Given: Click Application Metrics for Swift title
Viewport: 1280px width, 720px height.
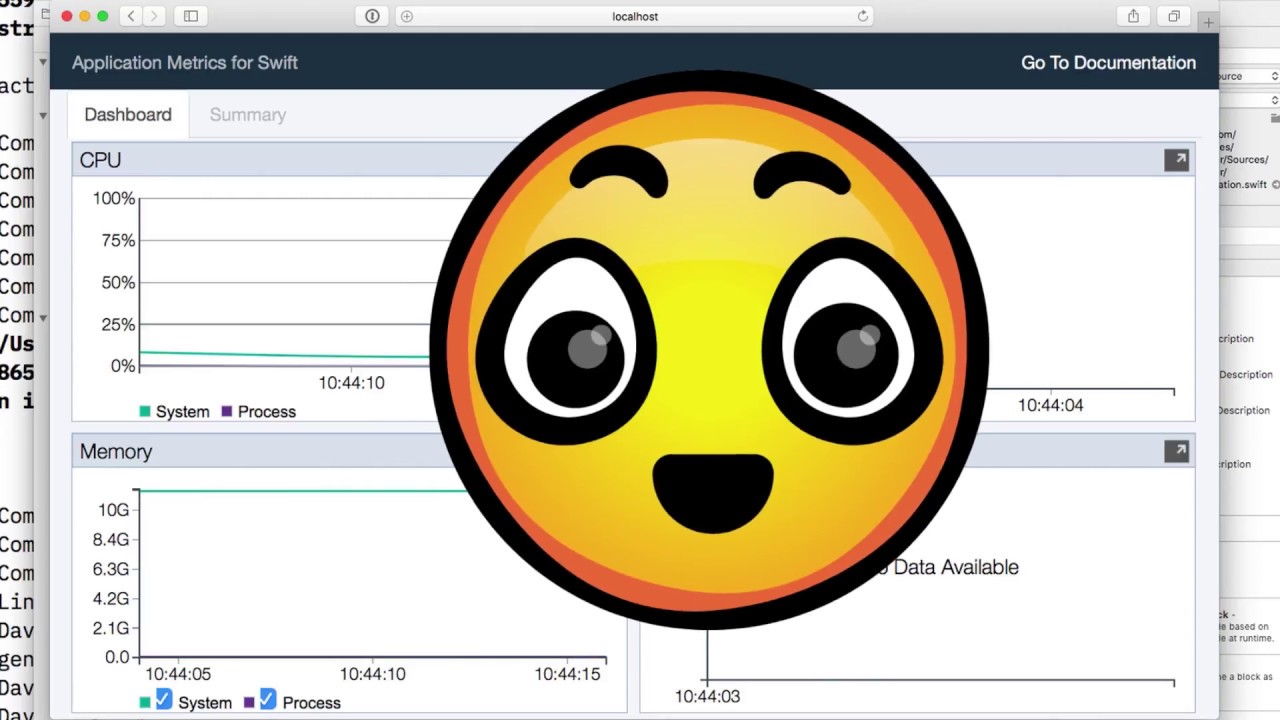Looking at the screenshot, I should pyautogui.click(x=185, y=63).
